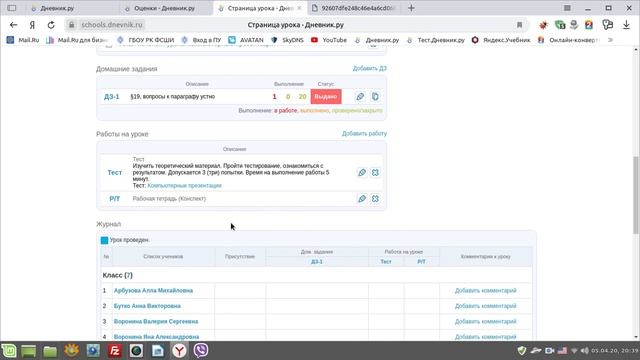Open Тест work link in list

[x=114, y=173]
